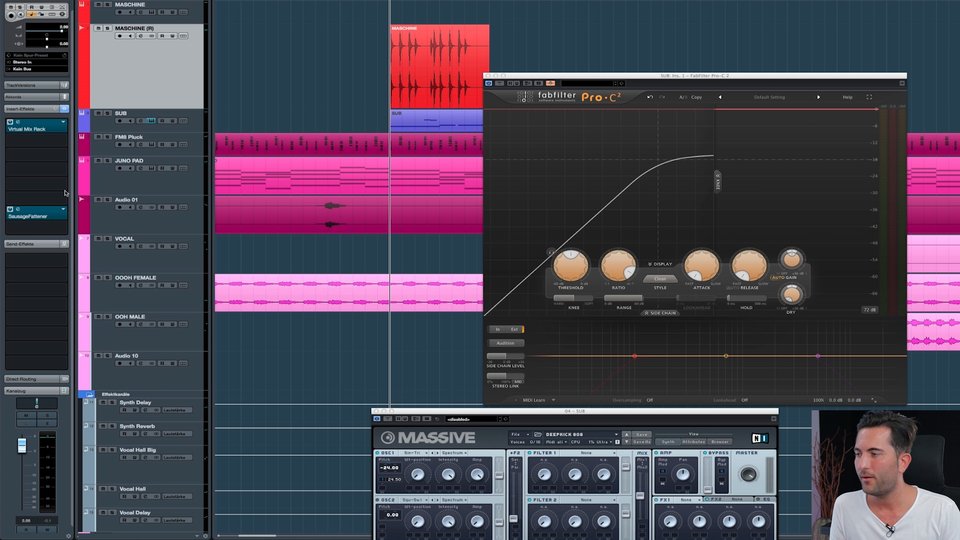Toggle Filter 1 power in Massive
Viewport: 960px width, 540px height.
click(x=530, y=453)
